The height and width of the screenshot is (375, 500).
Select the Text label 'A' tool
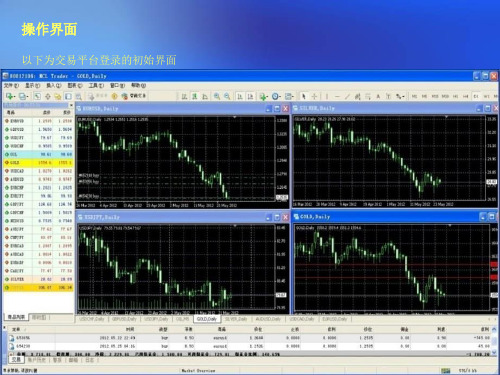point(378,96)
